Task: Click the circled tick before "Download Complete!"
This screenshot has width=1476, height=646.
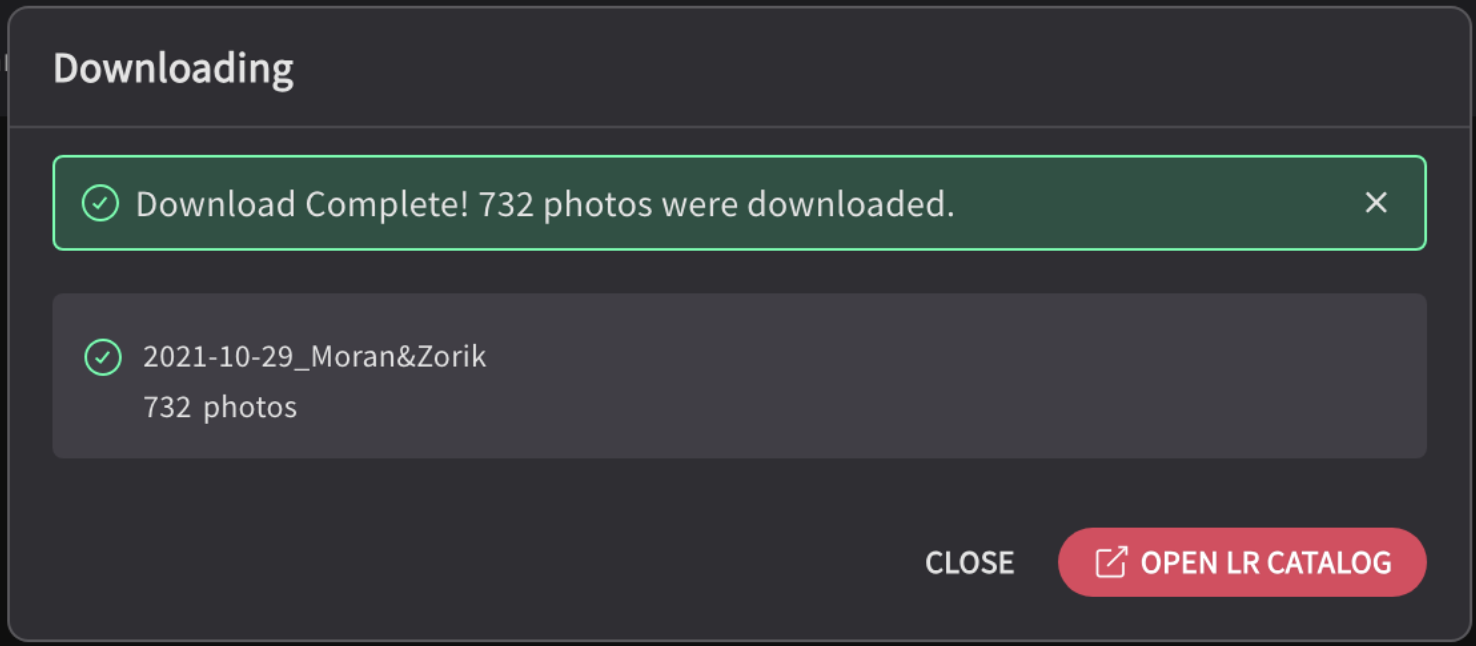Action: 100,203
